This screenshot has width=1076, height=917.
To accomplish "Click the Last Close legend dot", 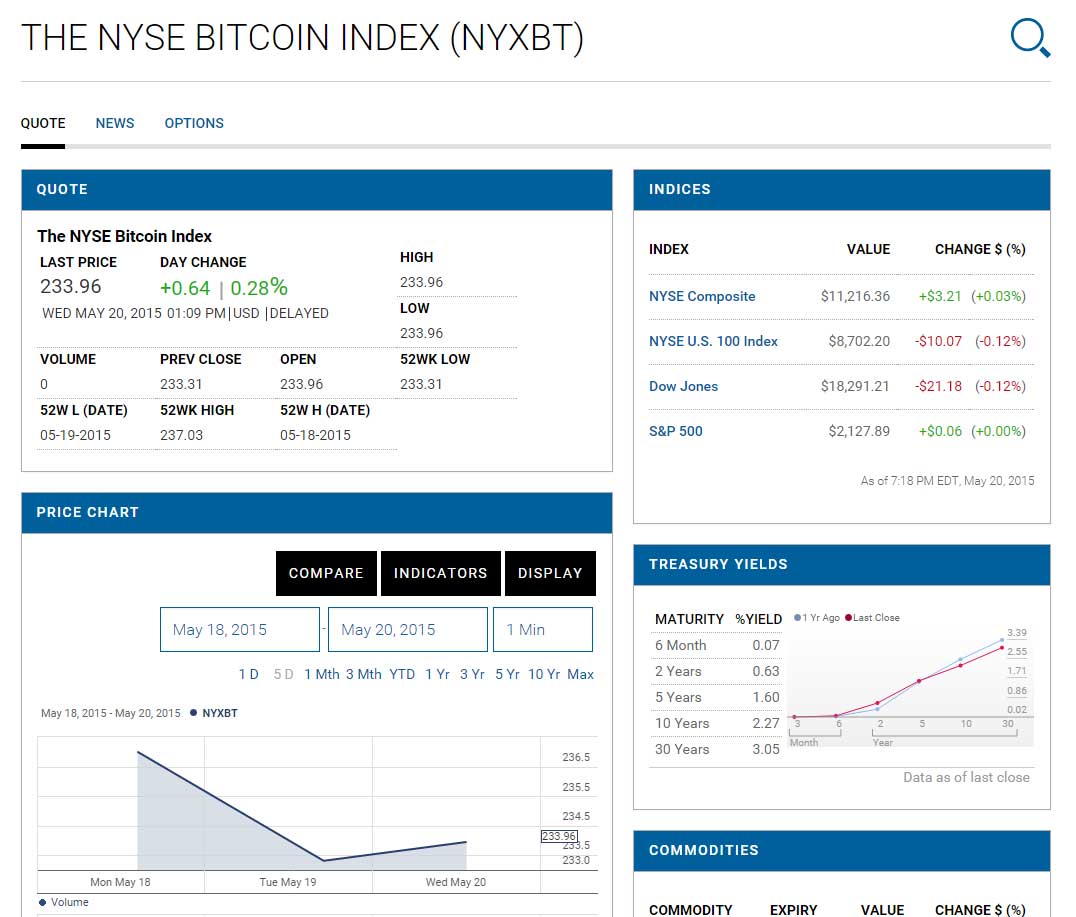I will tap(849, 618).
